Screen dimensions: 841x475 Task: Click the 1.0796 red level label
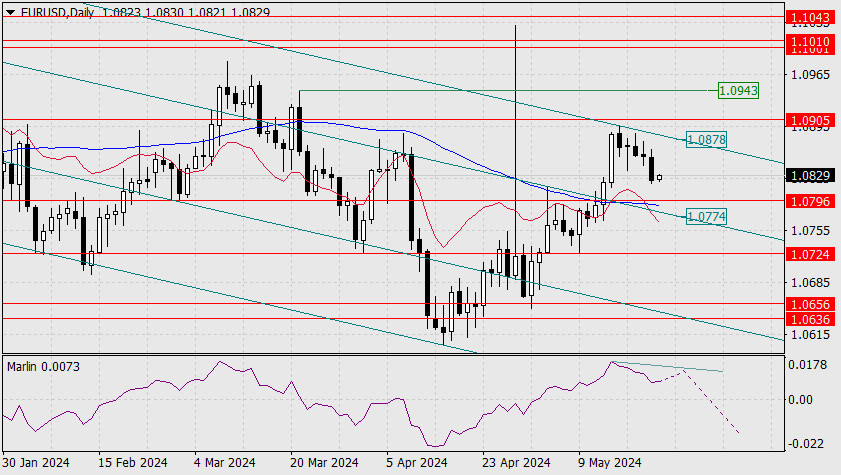click(x=810, y=201)
